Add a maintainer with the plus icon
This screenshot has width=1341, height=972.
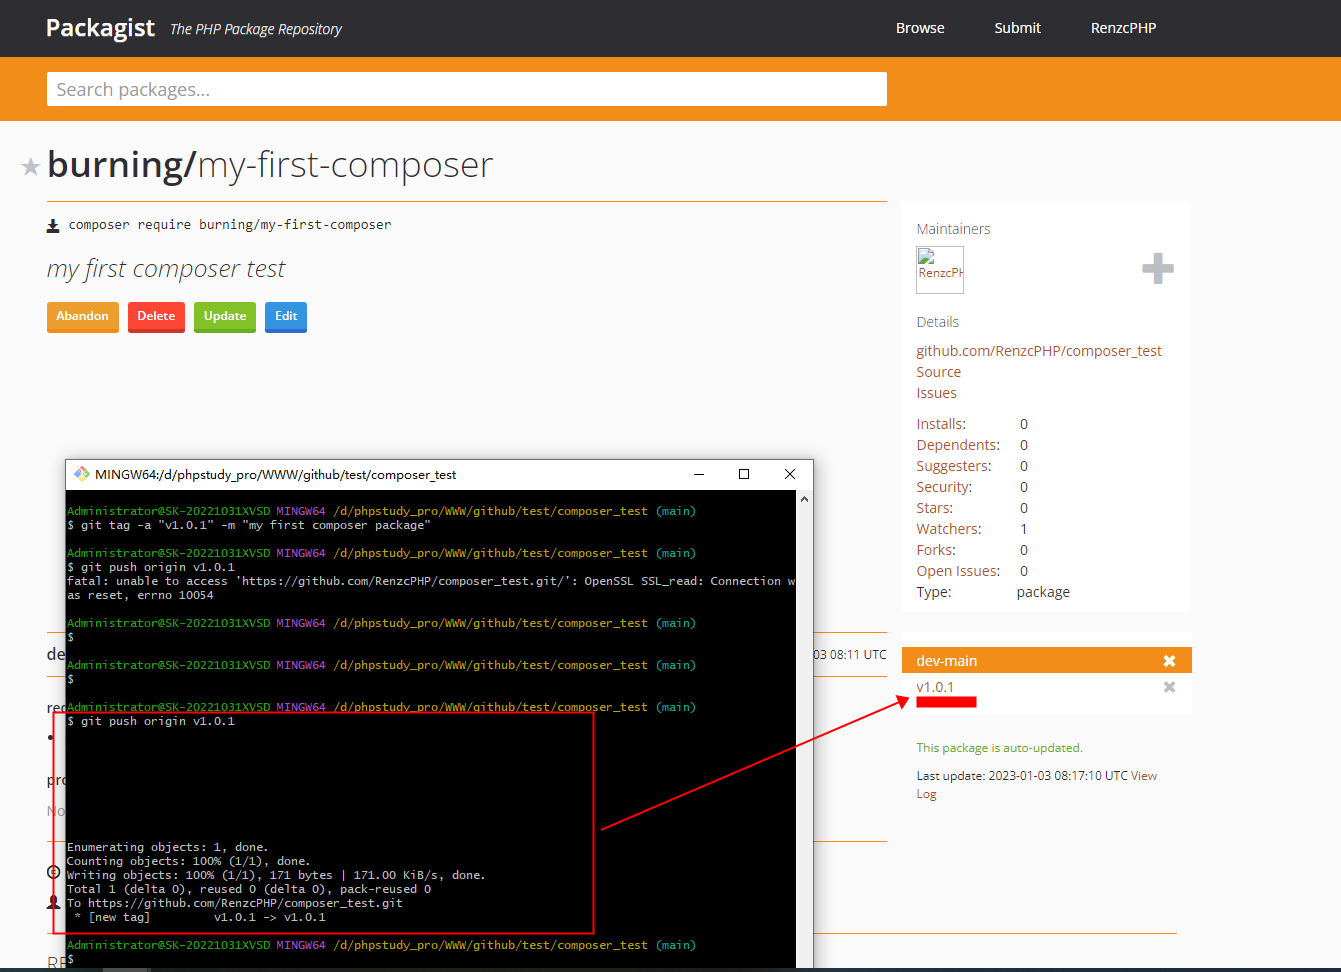1158,268
